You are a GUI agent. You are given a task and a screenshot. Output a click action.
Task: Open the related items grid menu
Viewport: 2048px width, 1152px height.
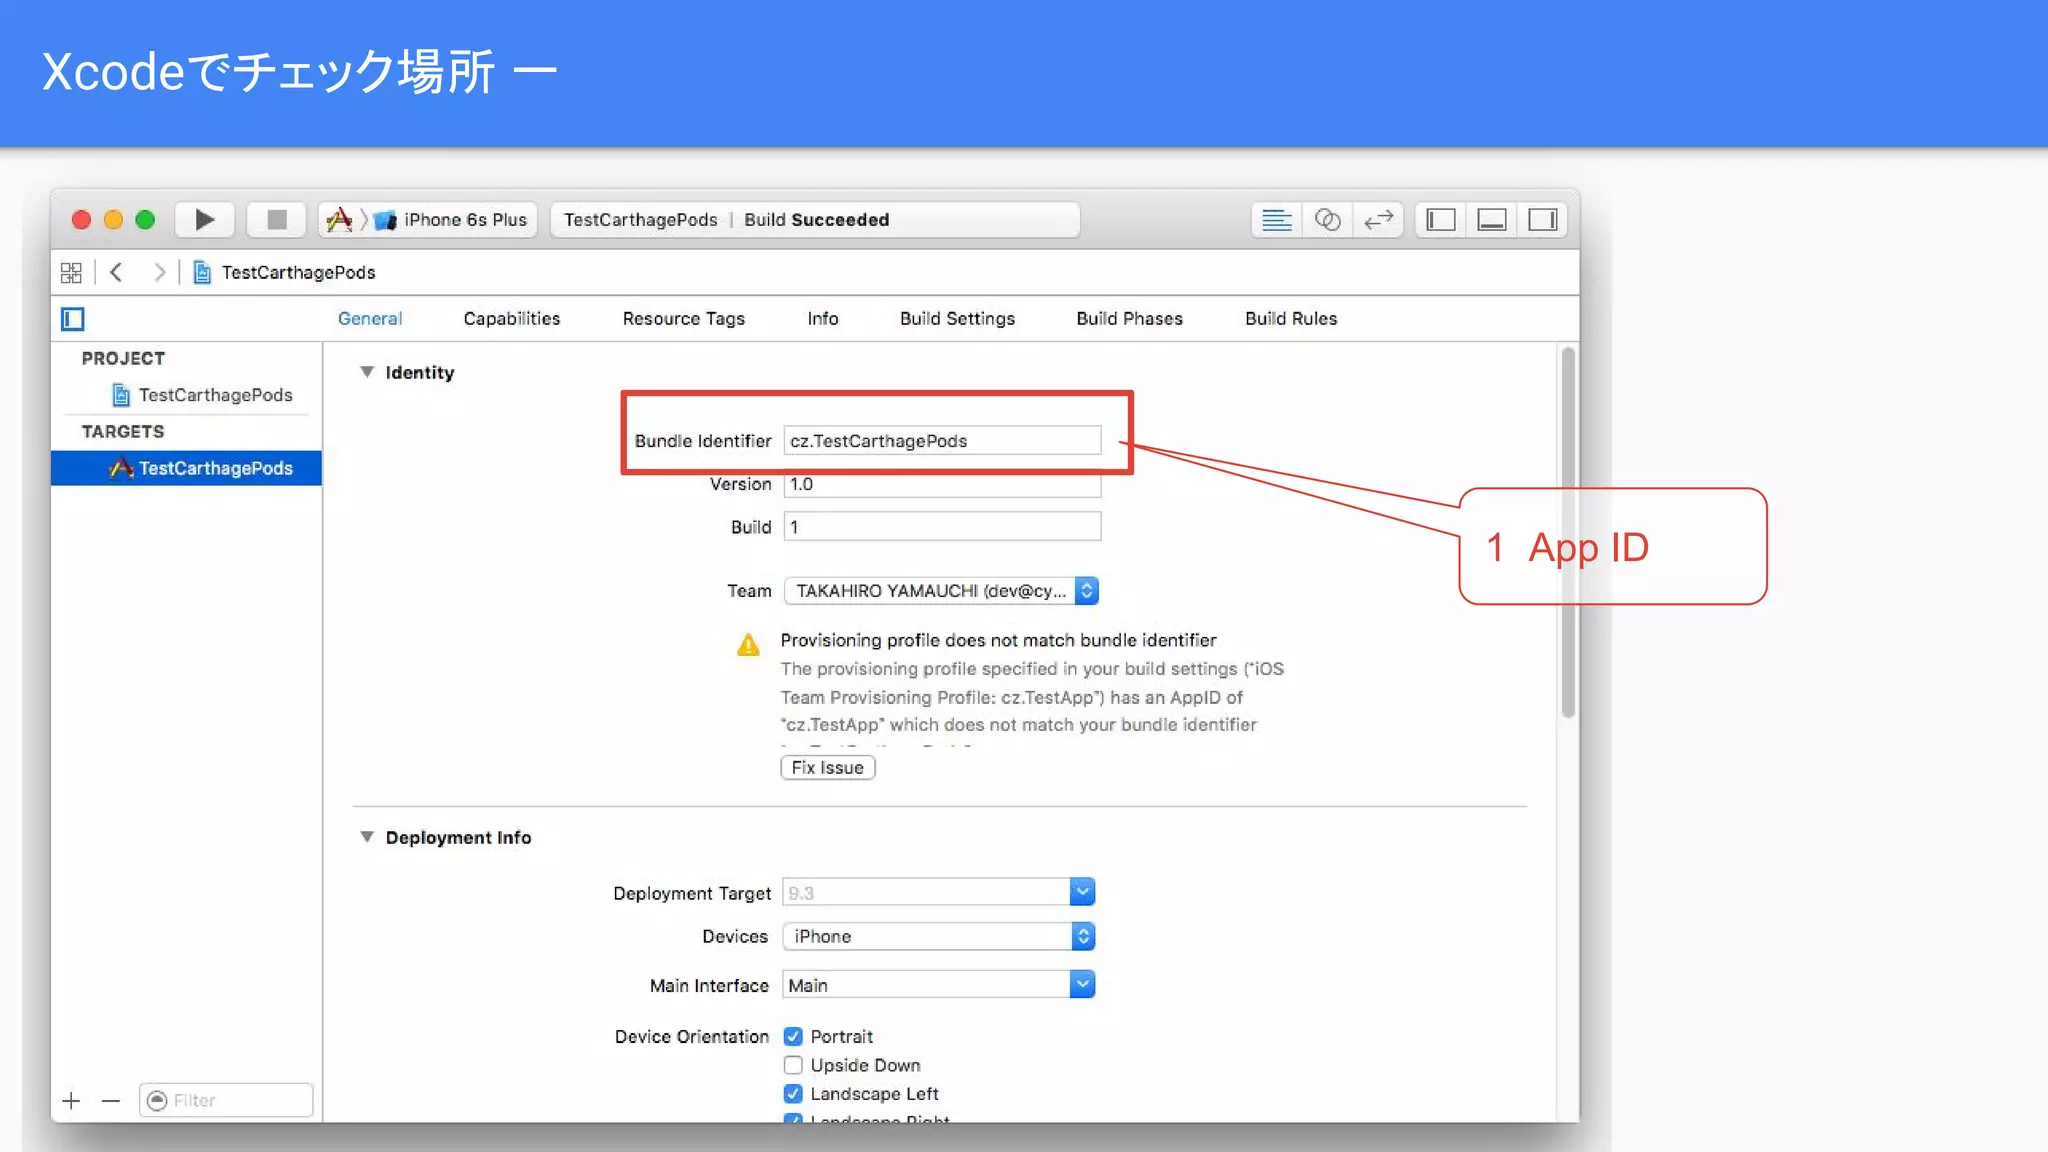click(x=71, y=272)
